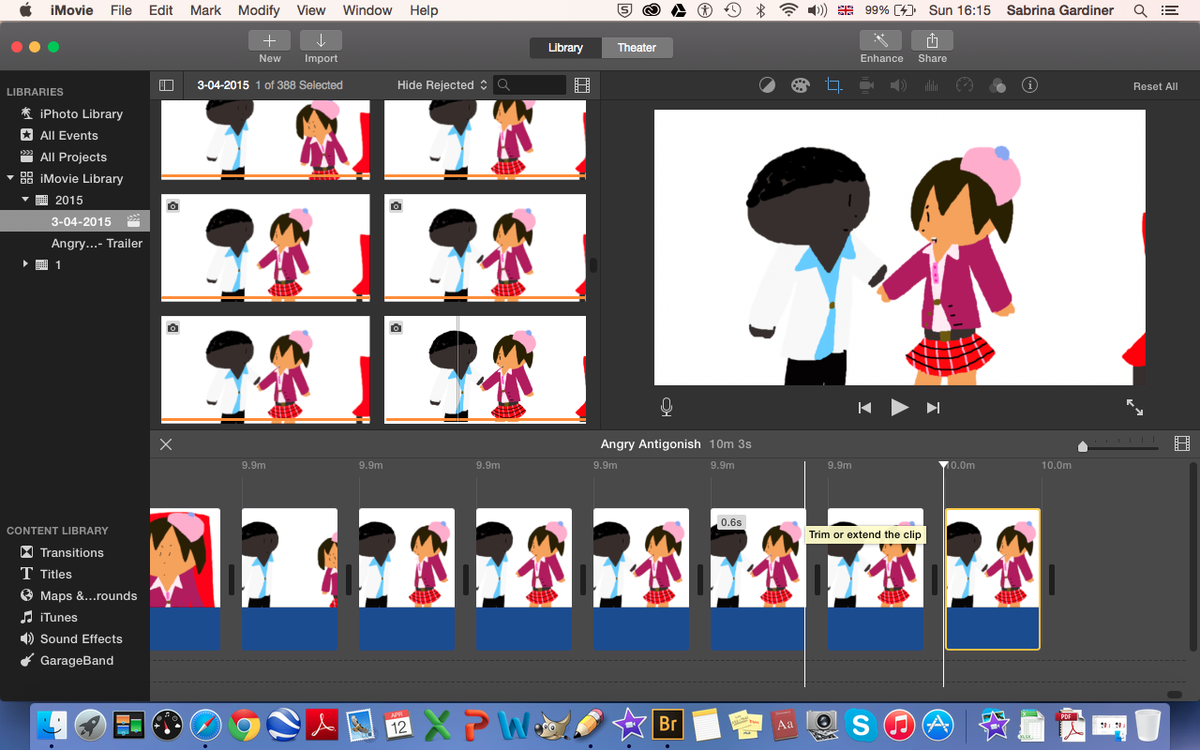Viewport: 1200px width, 750px height.
Task: Open the Edit menu
Action: tap(161, 10)
